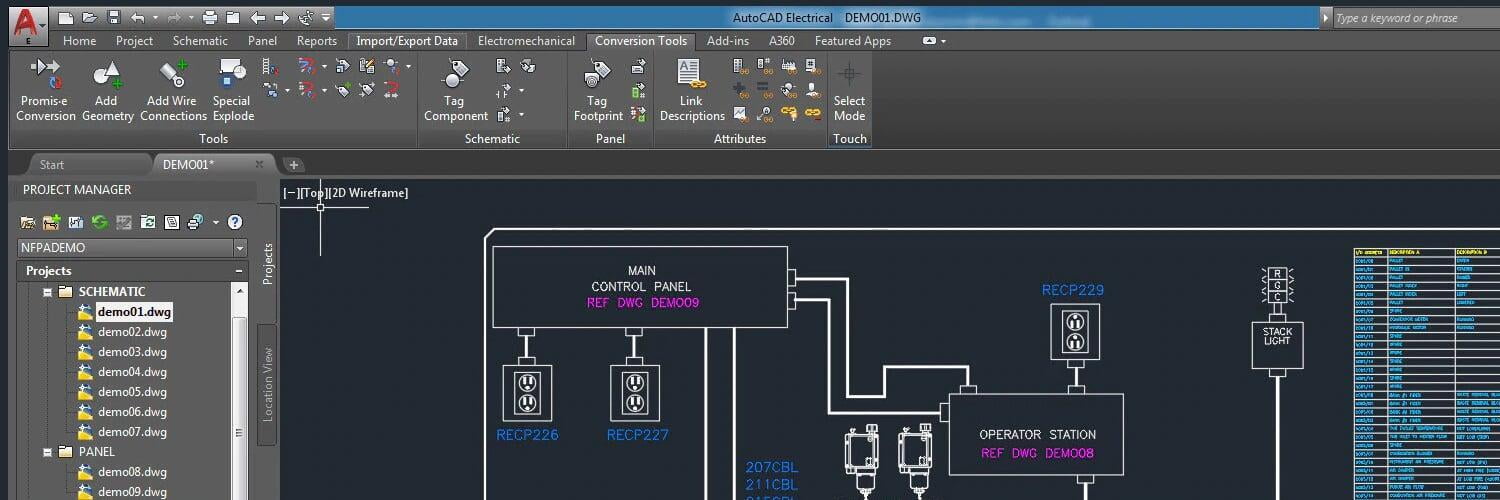
Task: Switch to the Project ribbon tab
Action: click(135, 41)
